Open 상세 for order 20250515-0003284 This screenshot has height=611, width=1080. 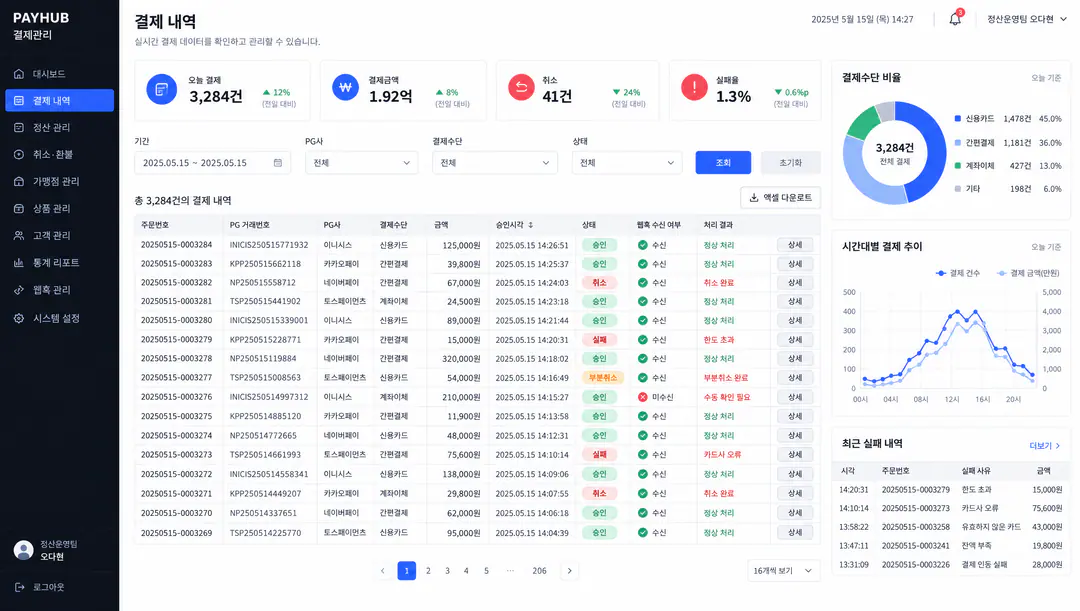(x=795, y=245)
